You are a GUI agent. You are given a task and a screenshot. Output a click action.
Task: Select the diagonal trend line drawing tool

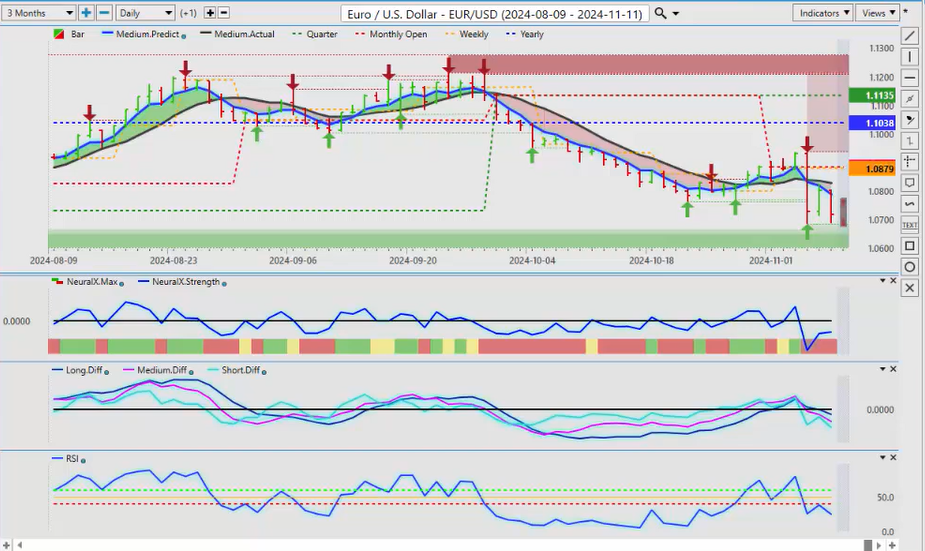(909, 36)
